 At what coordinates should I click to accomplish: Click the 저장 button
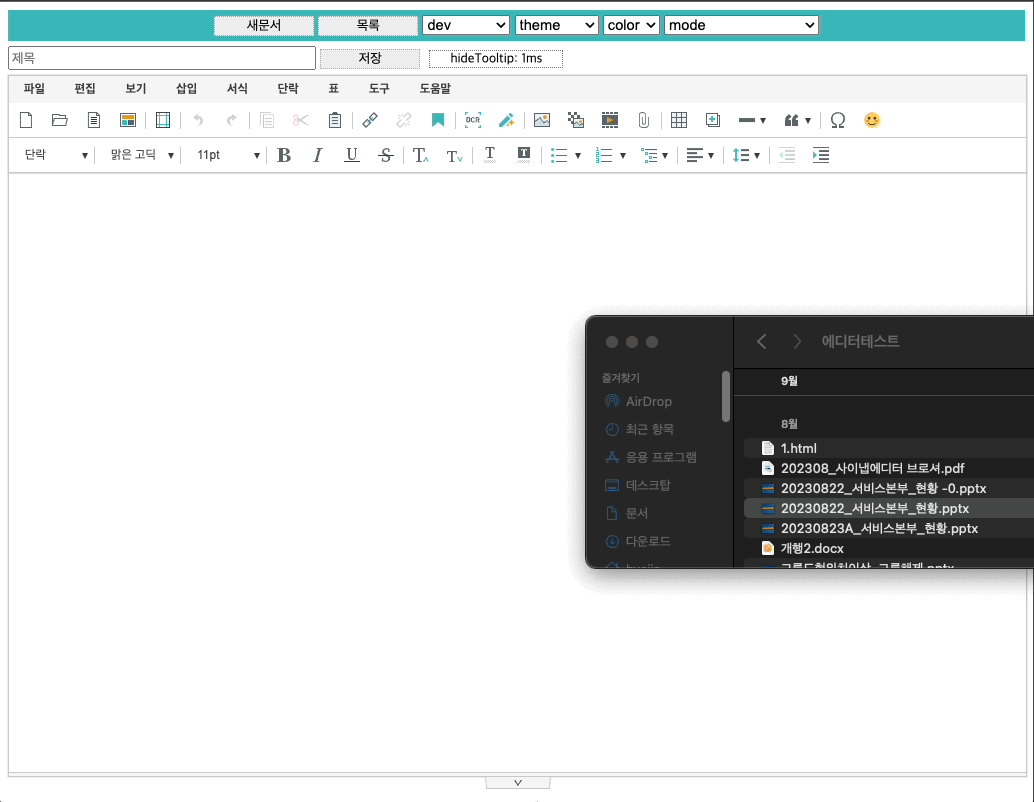(x=370, y=58)
